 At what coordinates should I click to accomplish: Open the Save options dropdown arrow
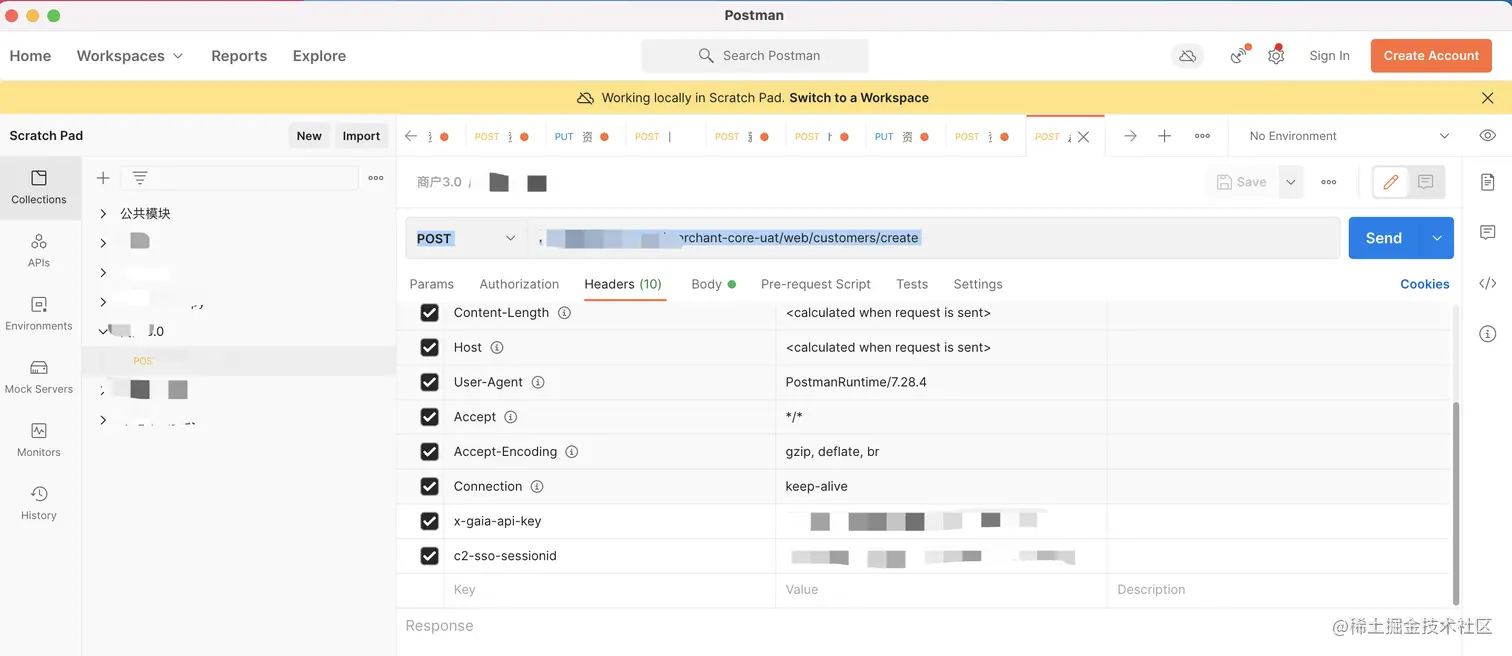(1291, 182)
